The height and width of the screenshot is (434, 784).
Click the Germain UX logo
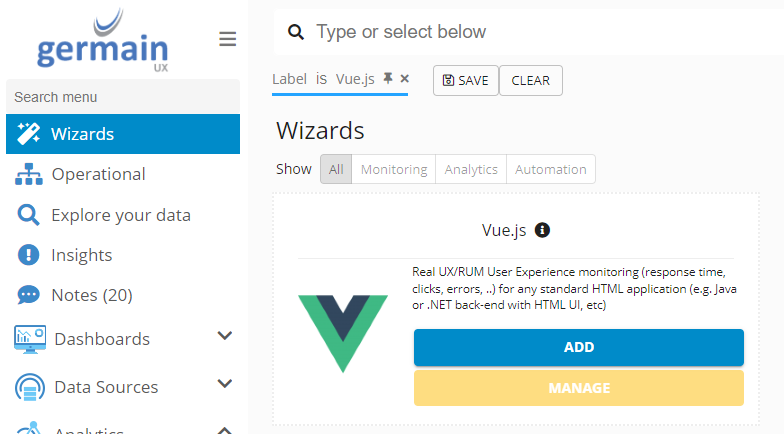pyautogui.click(x=103, y=42)
